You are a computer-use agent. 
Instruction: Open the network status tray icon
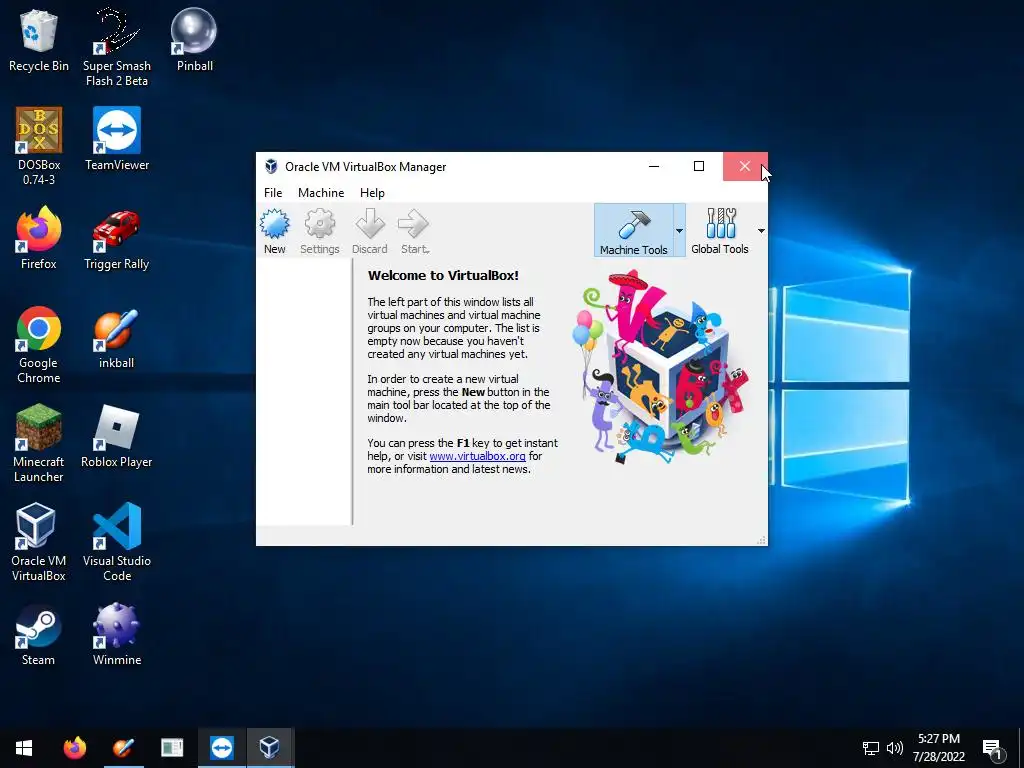(871, 748)
